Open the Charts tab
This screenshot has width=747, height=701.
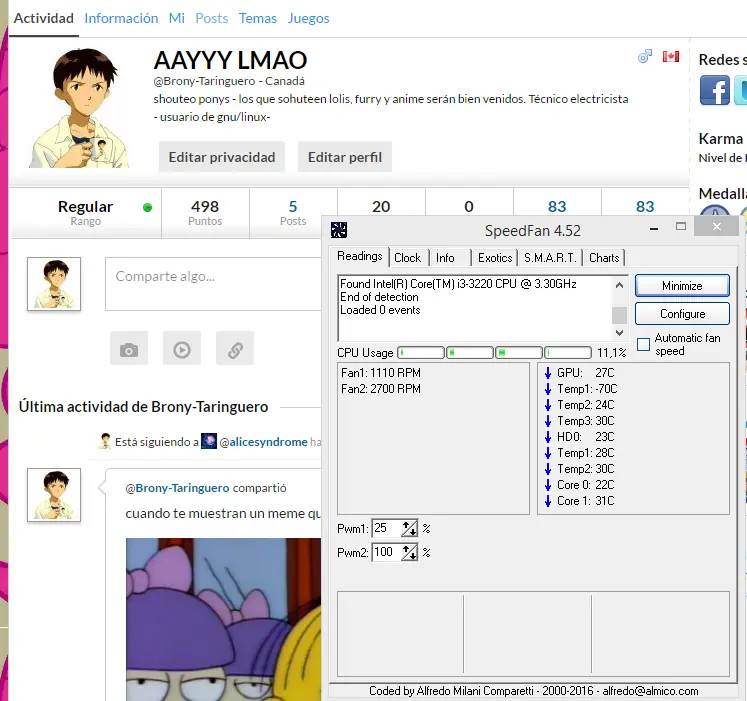coord(604,258)
